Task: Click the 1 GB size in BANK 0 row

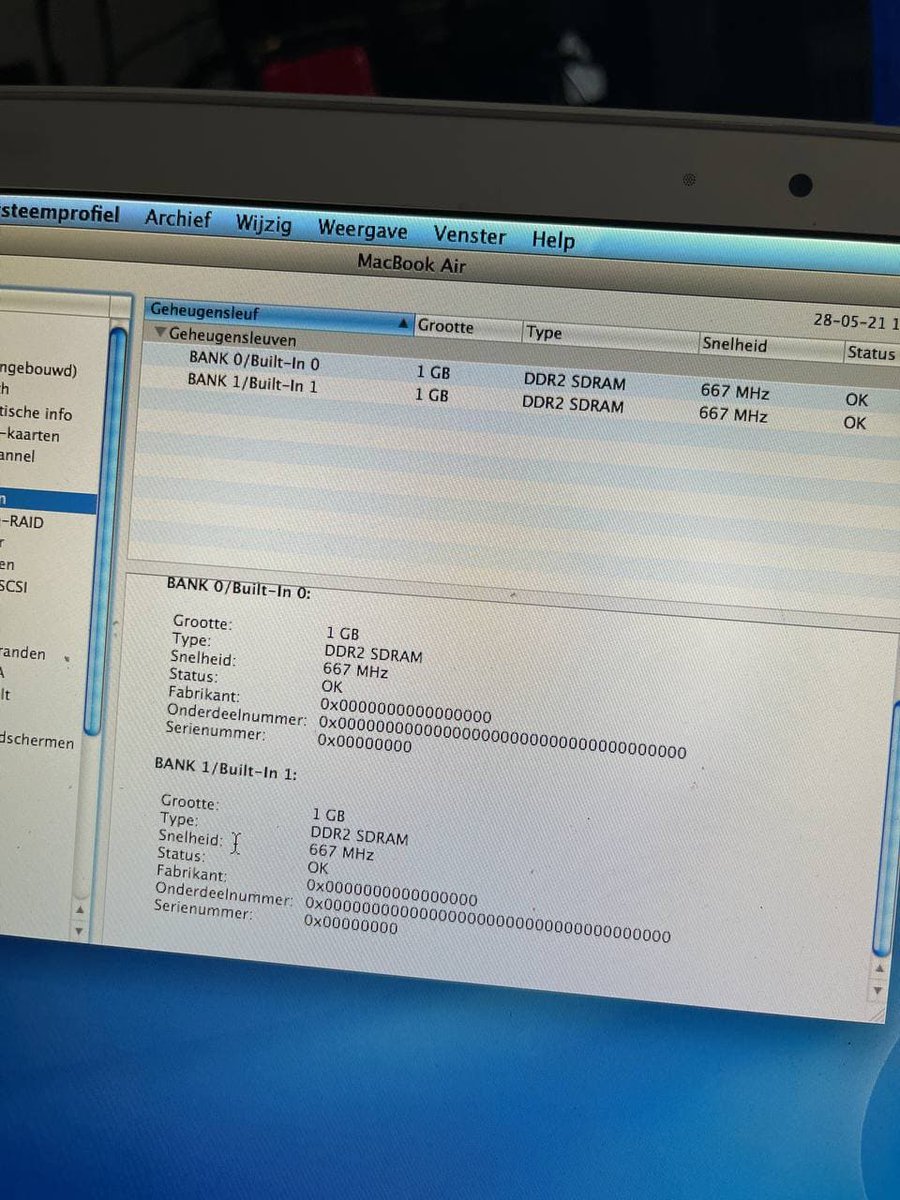Action: coord(433,372)
